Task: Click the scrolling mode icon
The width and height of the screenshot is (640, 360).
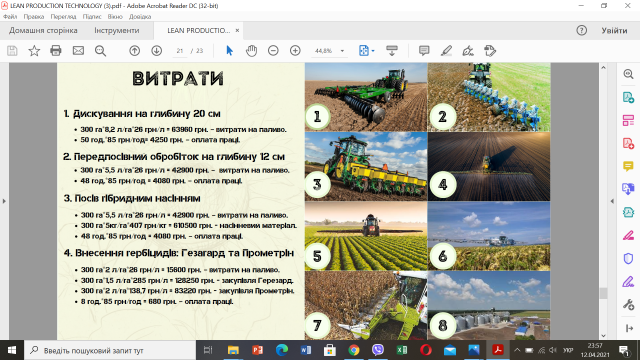Action: tap(392, 51)
